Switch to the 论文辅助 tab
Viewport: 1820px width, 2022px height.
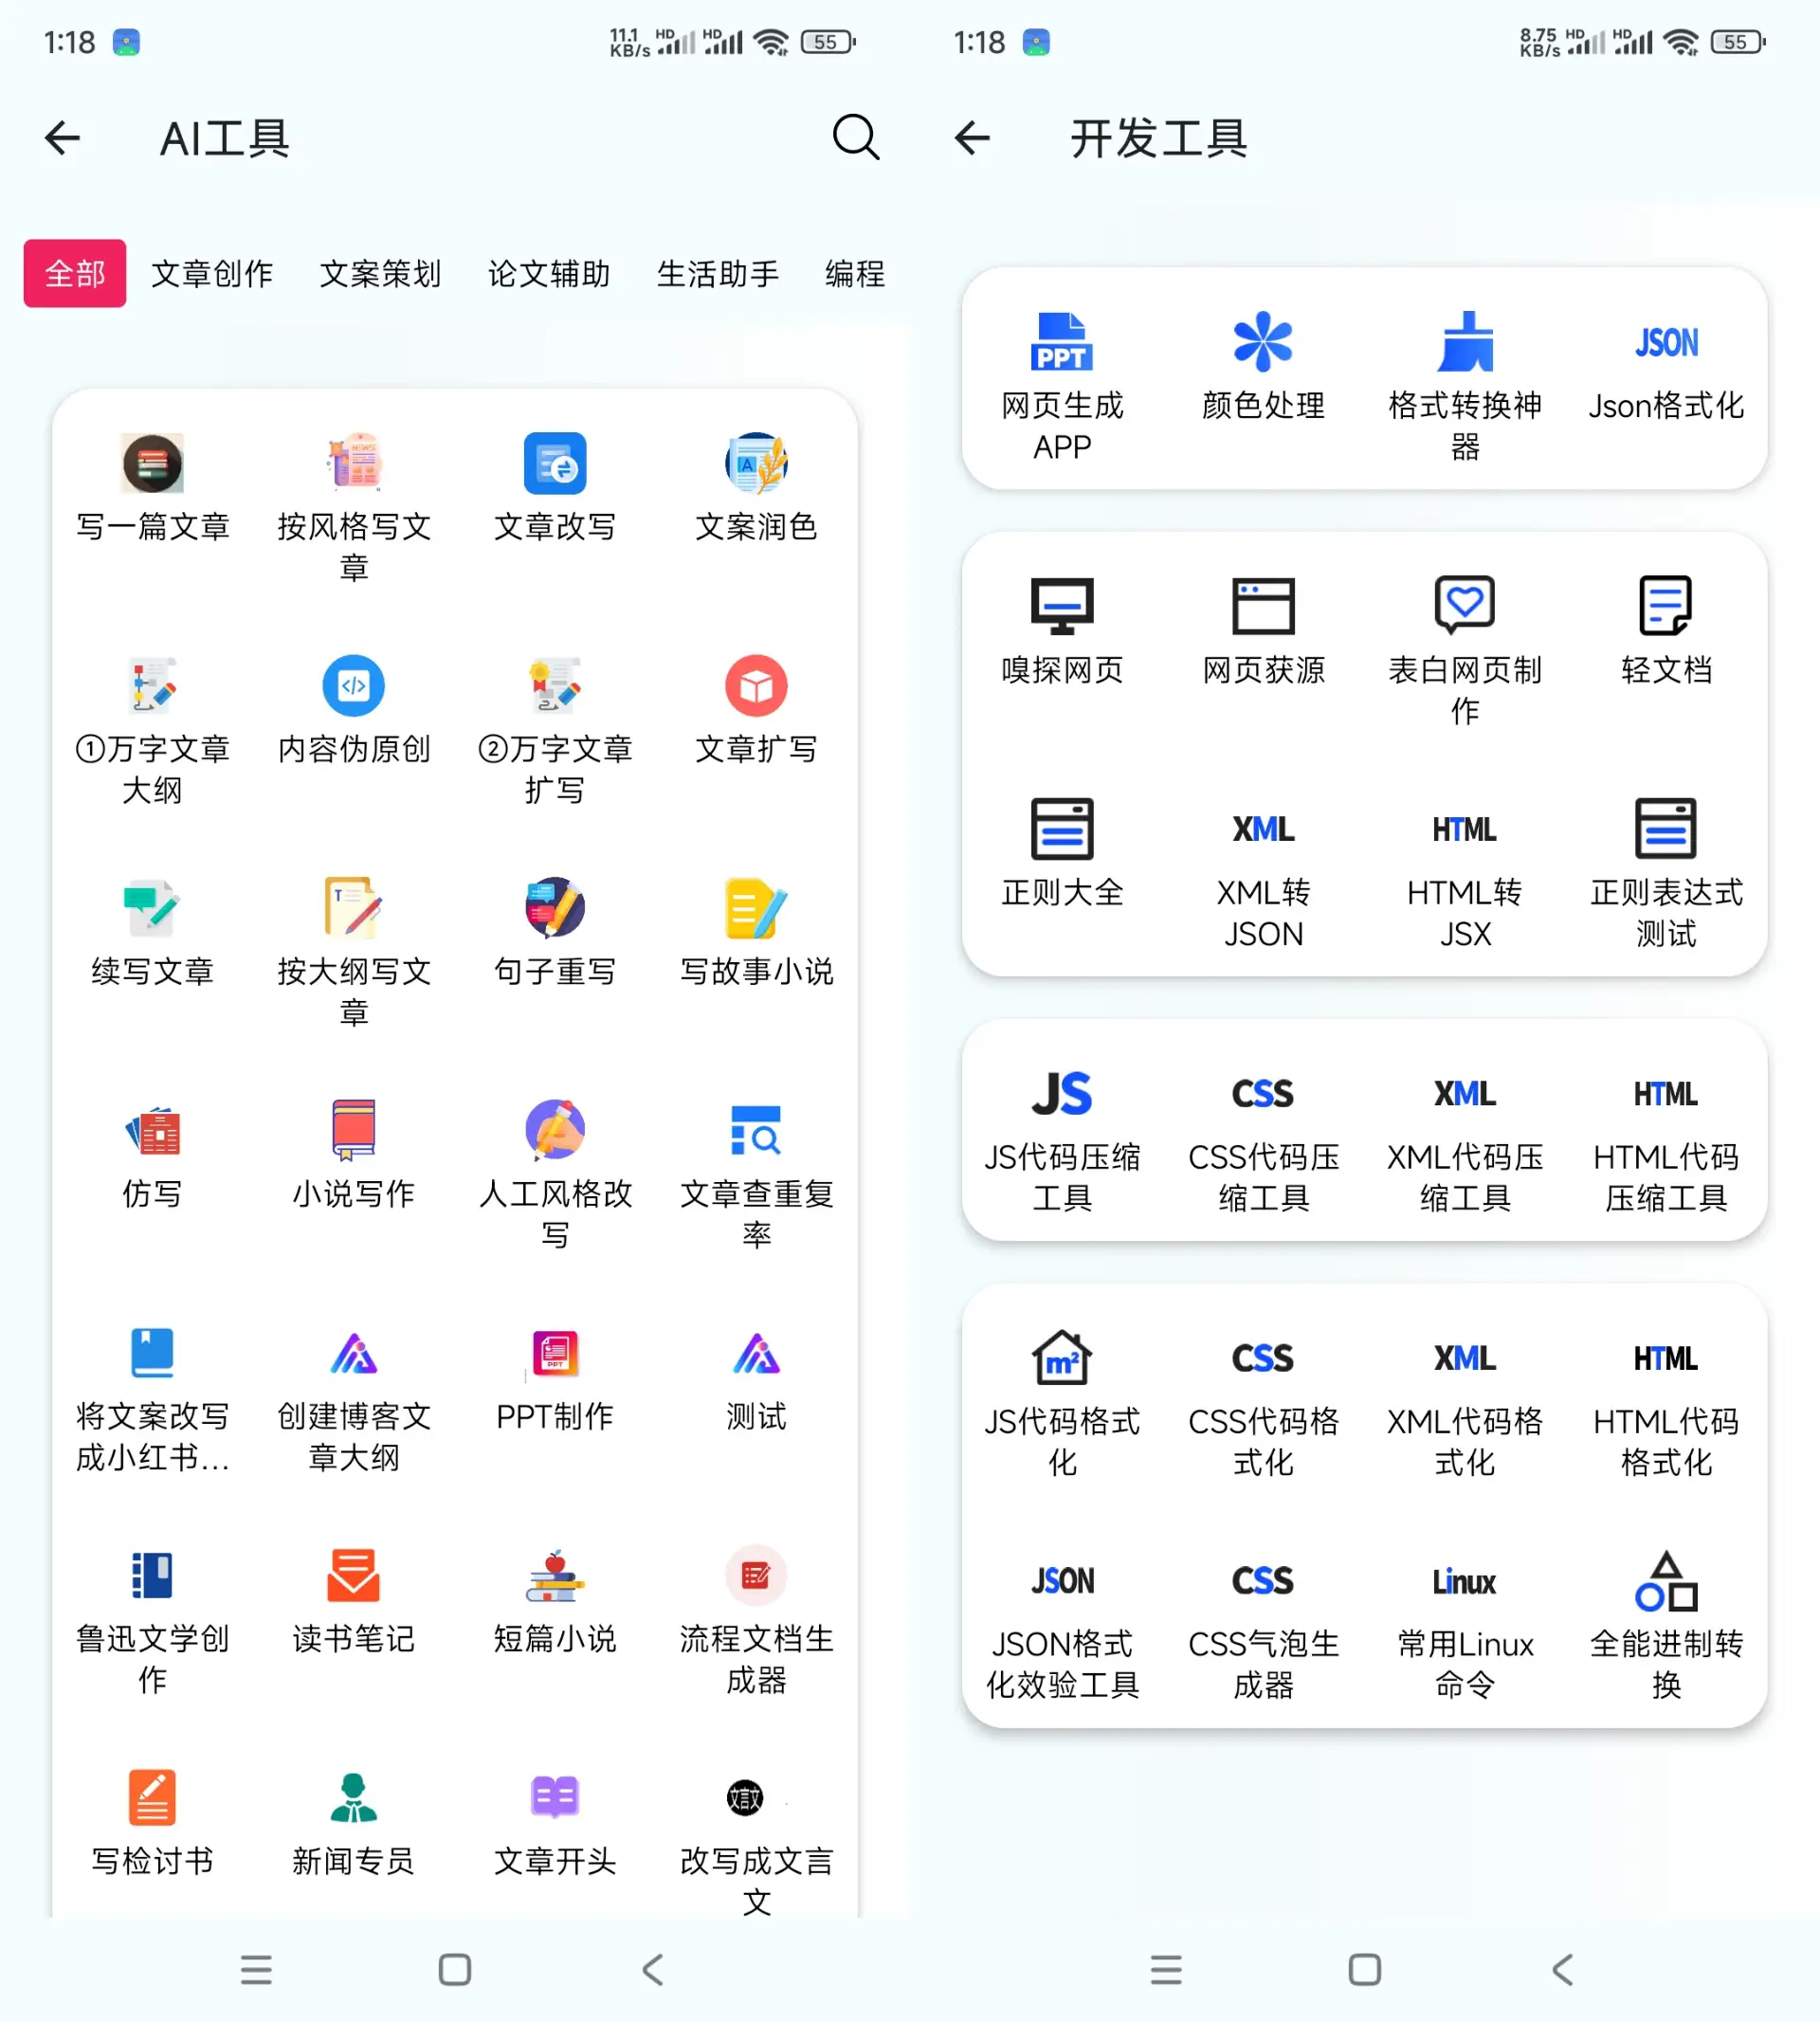pyautogui.click(x=549, y=273)
